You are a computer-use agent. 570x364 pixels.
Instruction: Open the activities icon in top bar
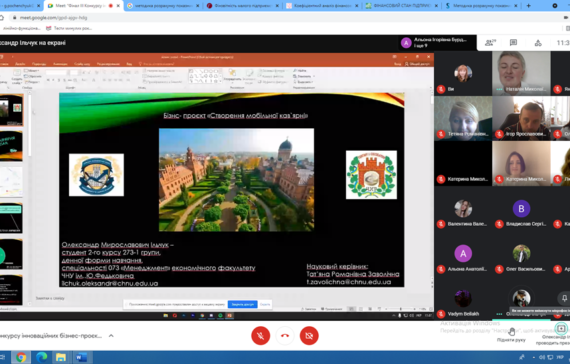[538, 43]
